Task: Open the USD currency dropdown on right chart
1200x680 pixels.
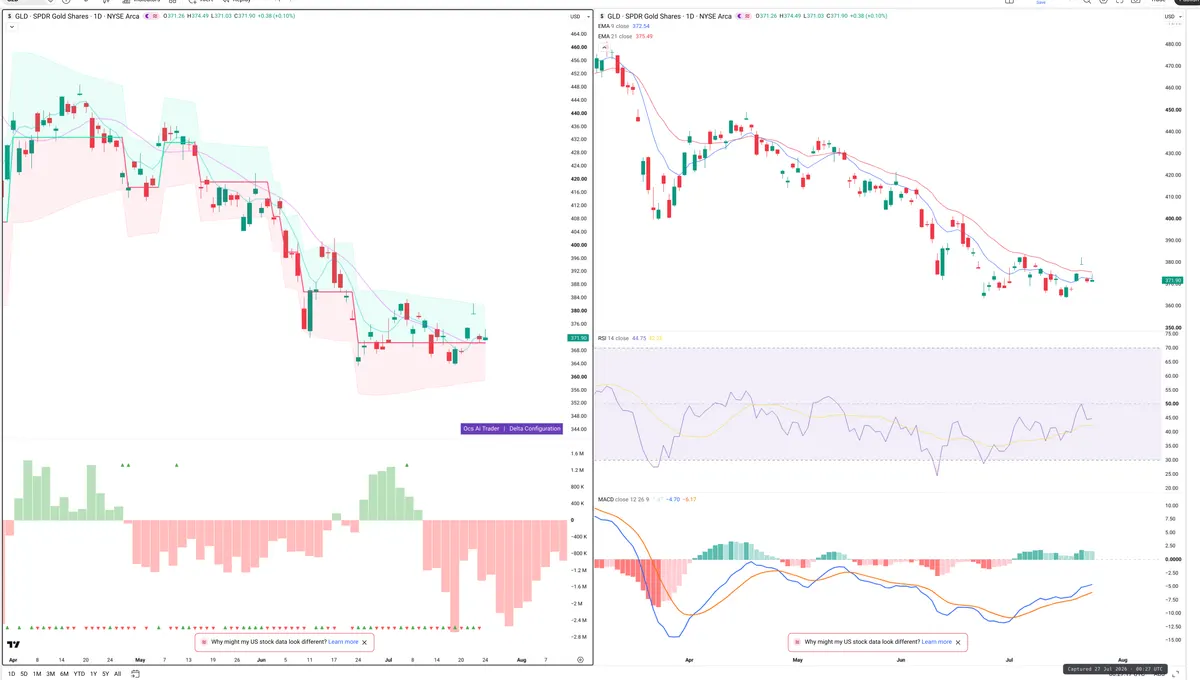Action: click(1171, 17)
